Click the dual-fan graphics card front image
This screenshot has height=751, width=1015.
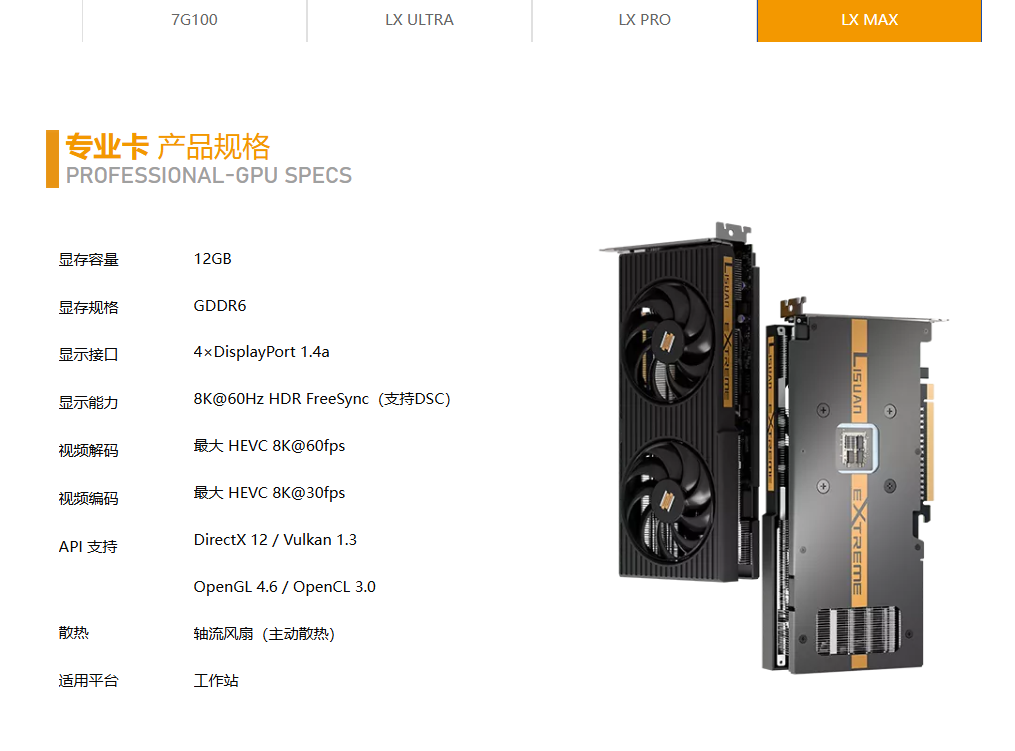[678, 403]
